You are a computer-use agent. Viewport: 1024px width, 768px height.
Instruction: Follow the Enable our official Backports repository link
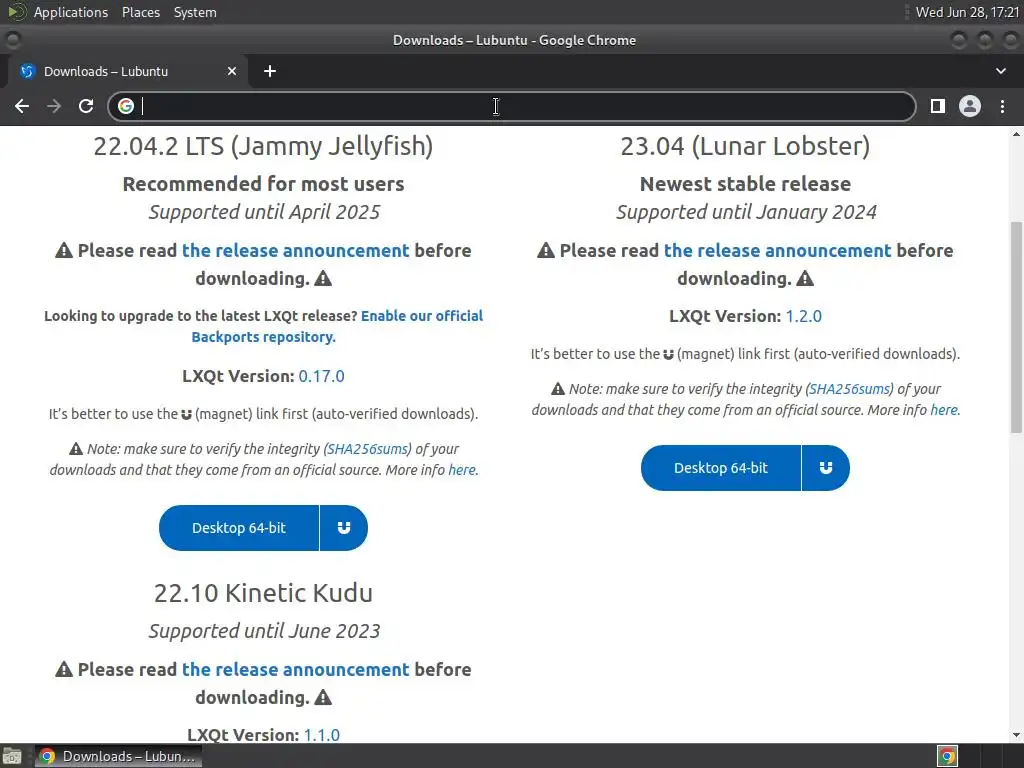click(x=337, y=327)
